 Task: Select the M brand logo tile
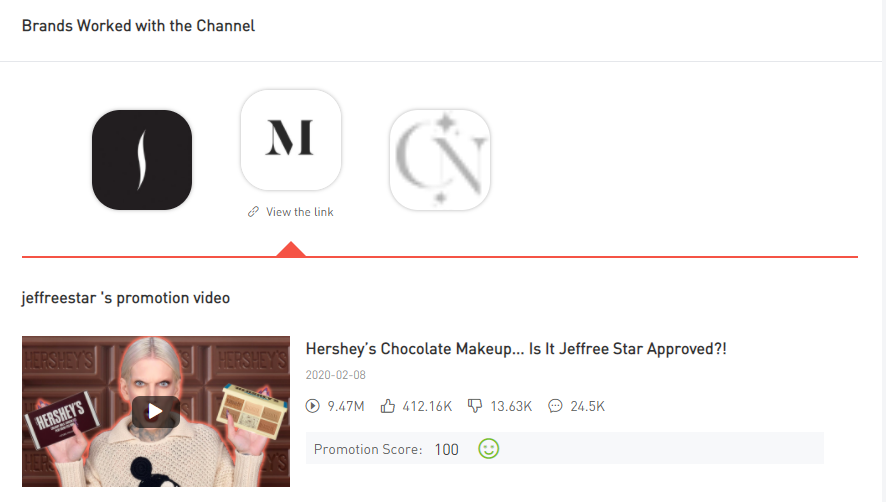click(x=291, y=140)
